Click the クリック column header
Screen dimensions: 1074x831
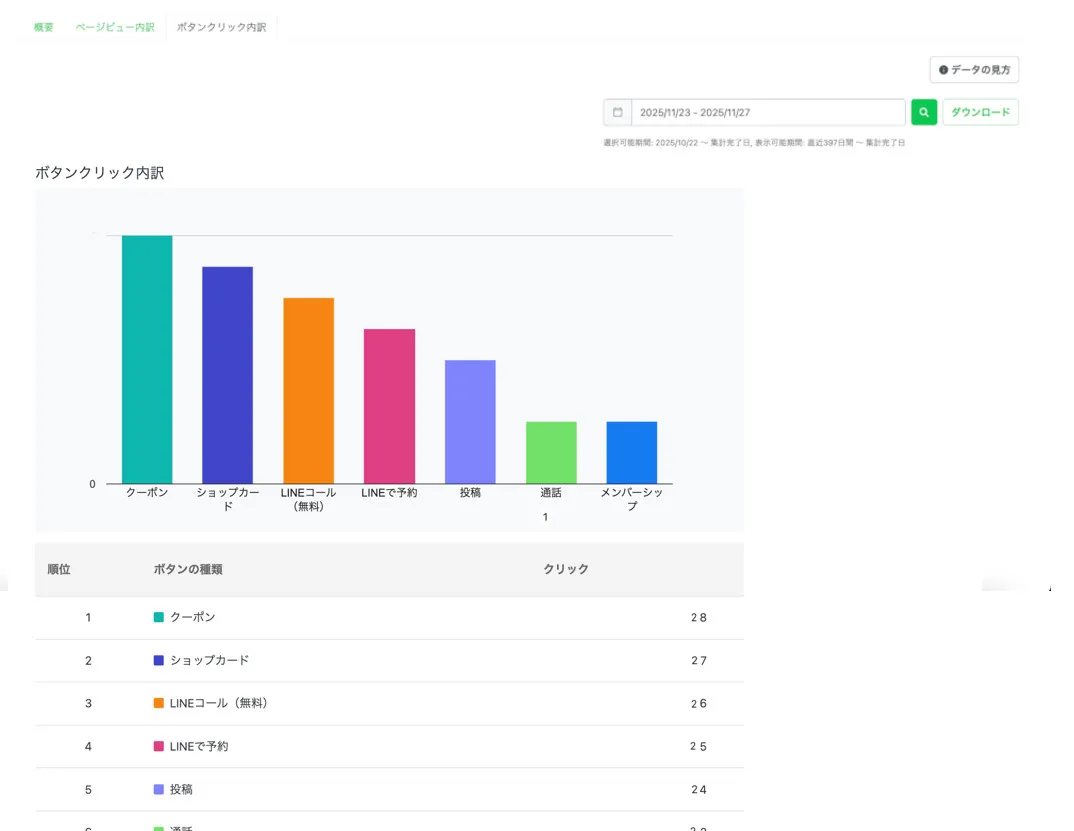pos(566,569)
